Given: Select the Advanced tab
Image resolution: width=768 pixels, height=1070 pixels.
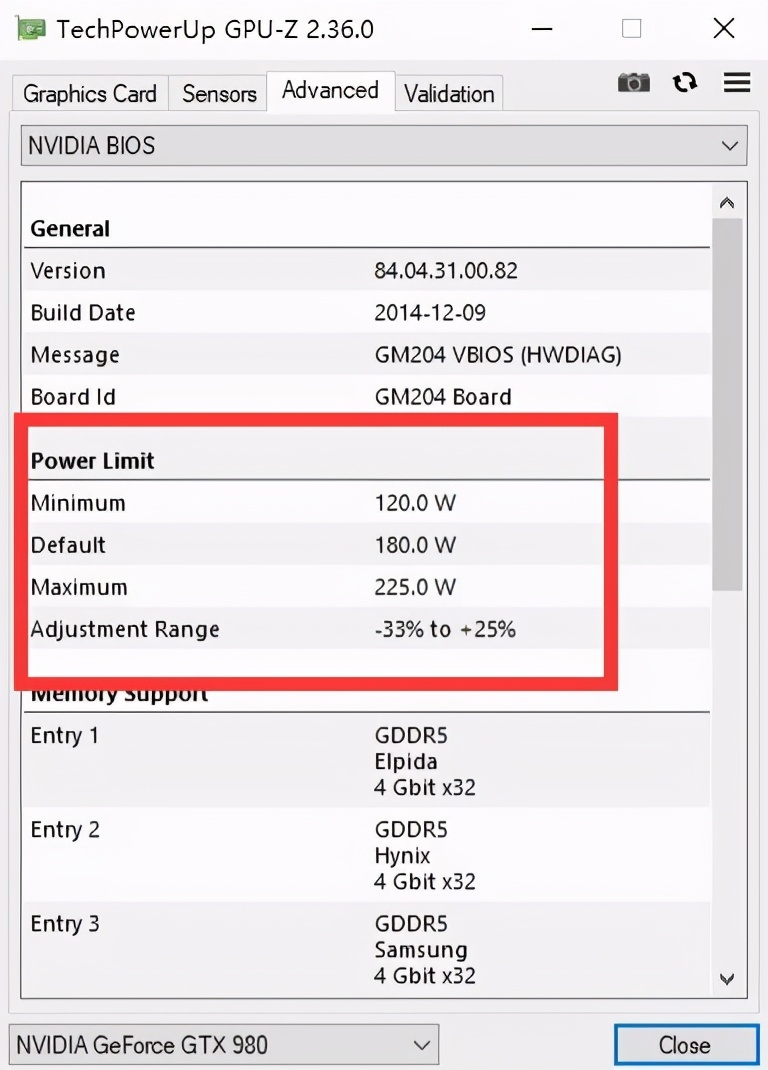Looking at the screenshot, I should tap(330, 90).
